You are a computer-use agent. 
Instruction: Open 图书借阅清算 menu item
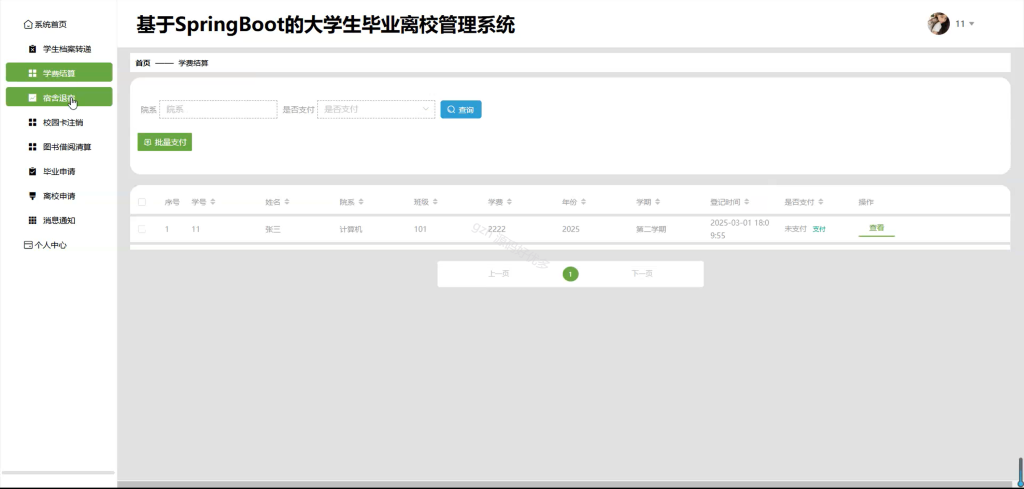tap(59, 147)
